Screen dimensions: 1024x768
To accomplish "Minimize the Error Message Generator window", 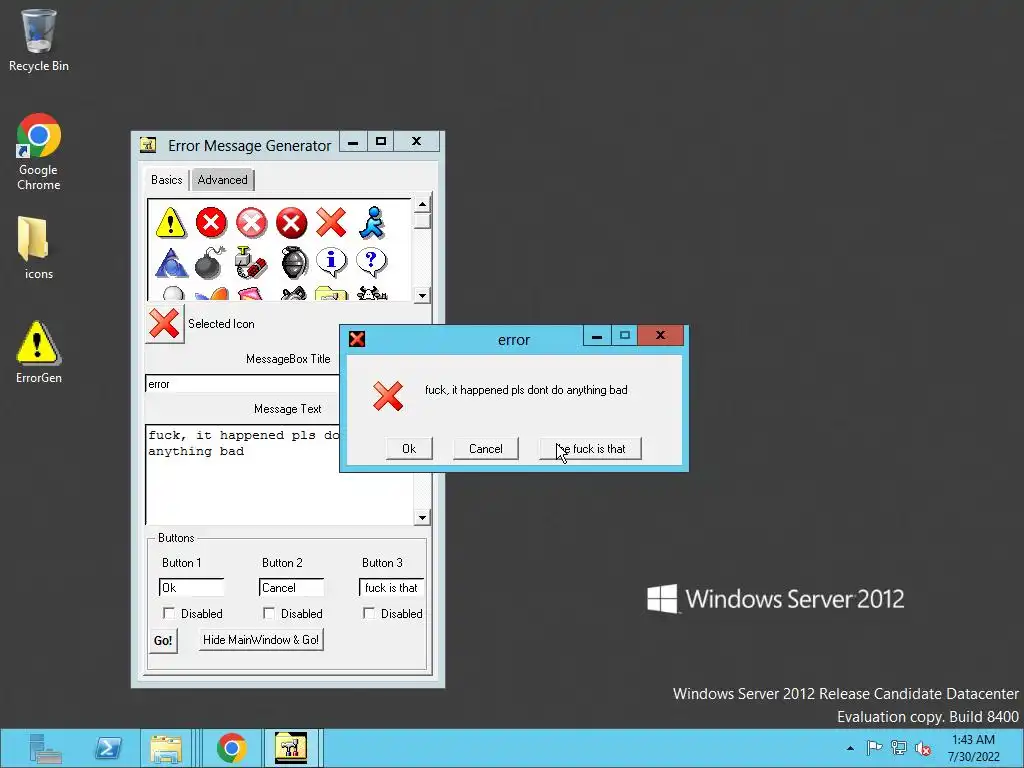I will (x=353, y=142).
